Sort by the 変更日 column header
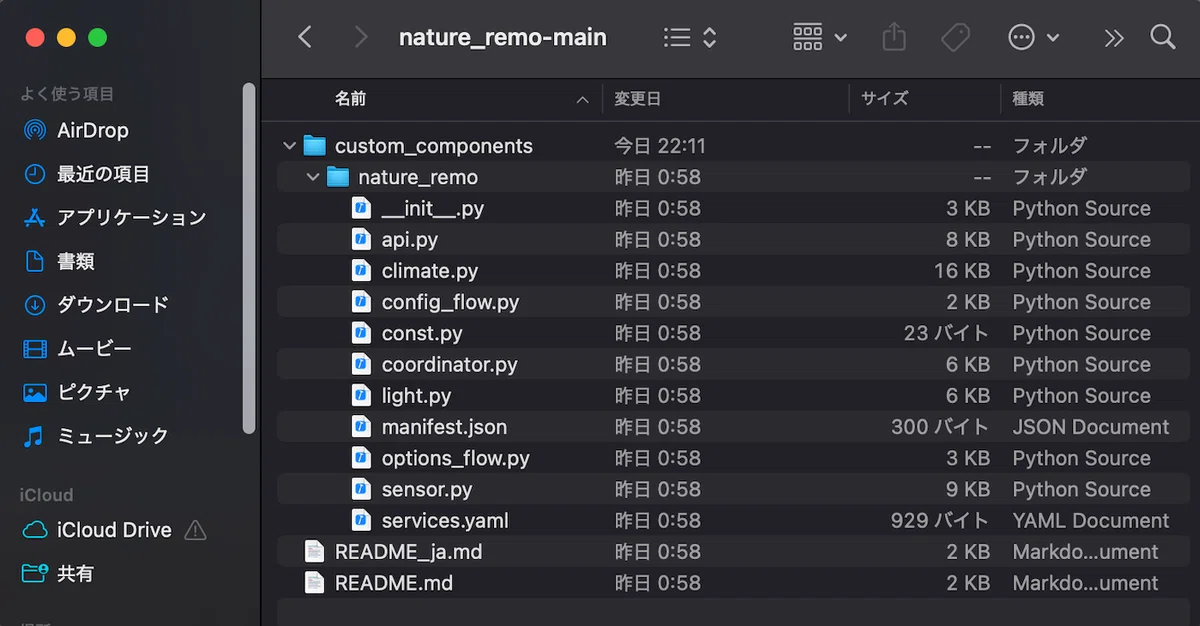The height and width of the screenshot is (626, 1200). point(637,99)
